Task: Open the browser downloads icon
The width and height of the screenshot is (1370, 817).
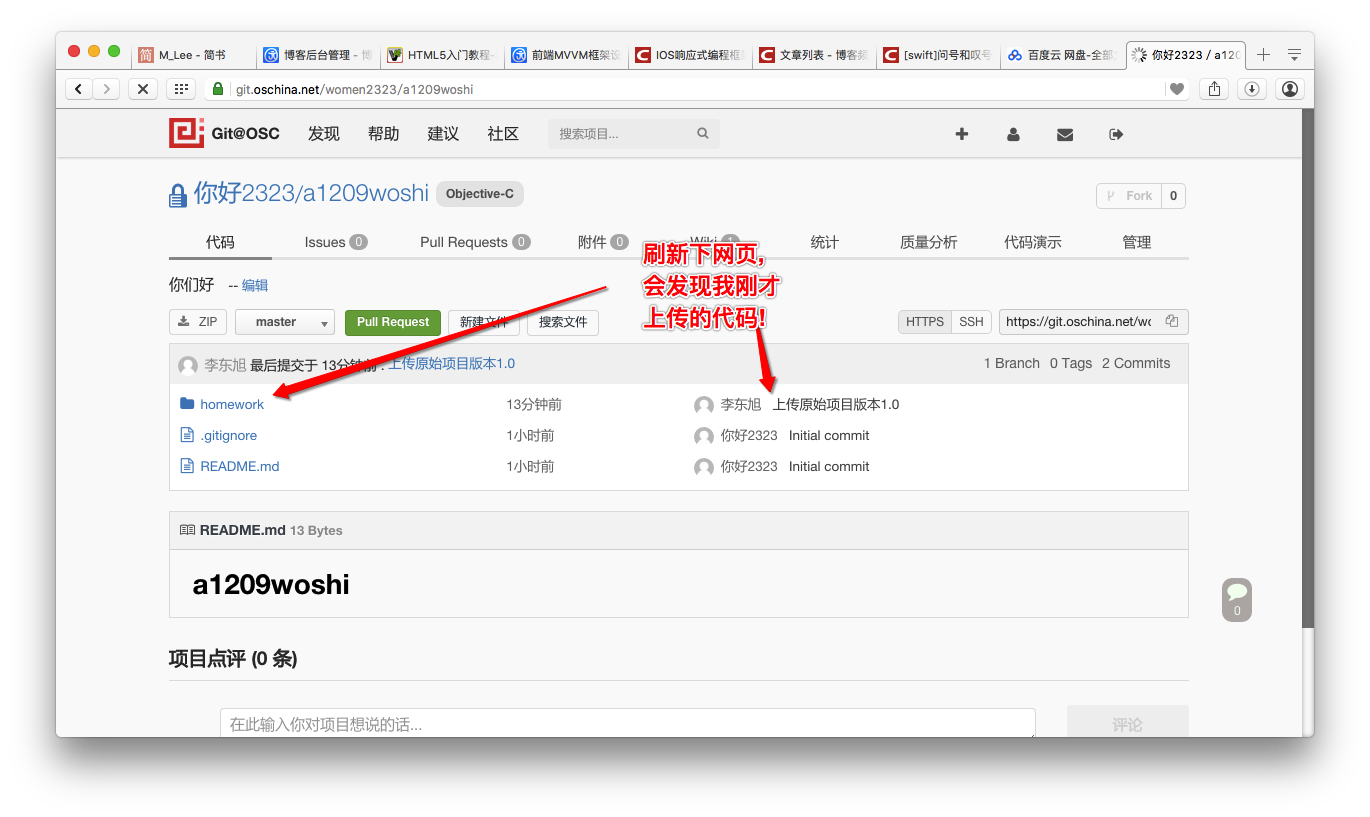Action: (x=1251, y=89)
